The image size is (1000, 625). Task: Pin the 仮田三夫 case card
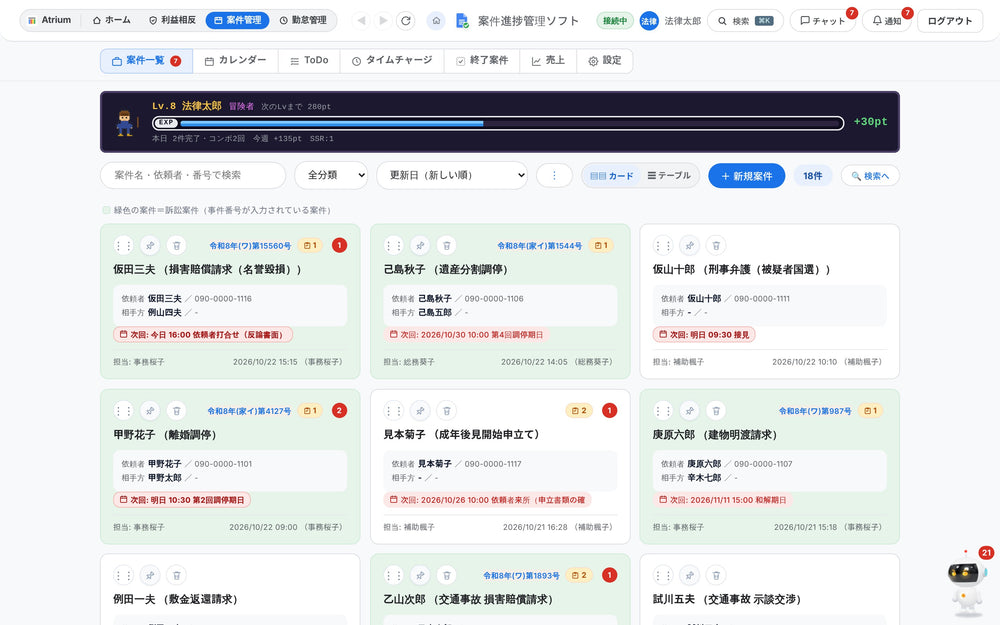[150, 245]
